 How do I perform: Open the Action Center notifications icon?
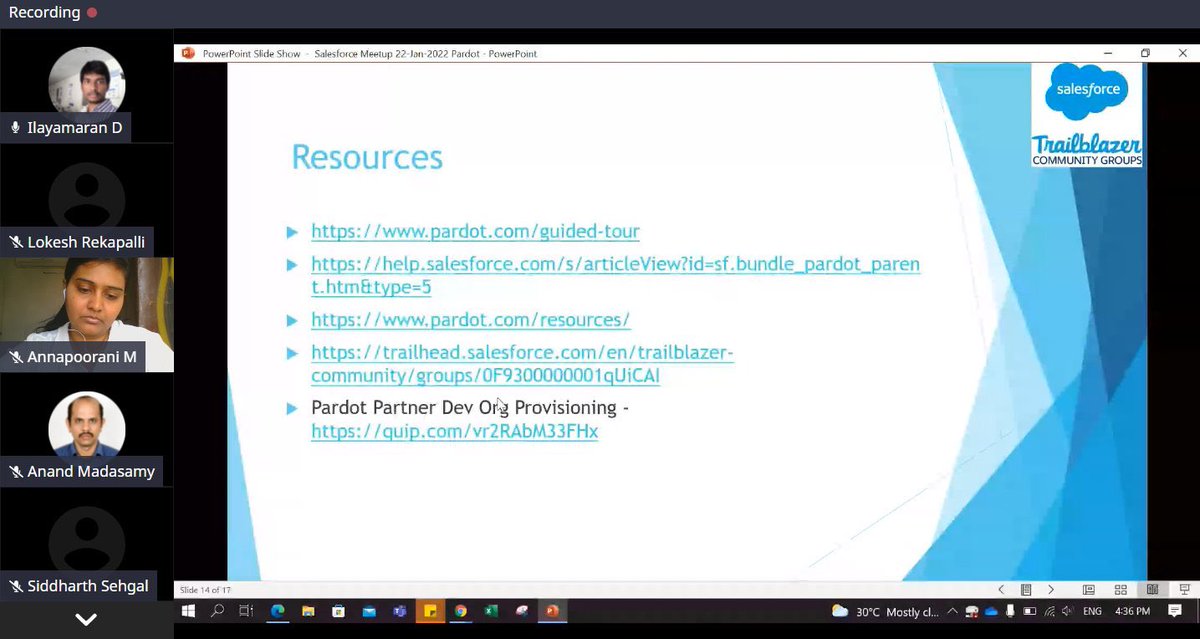(1175, 611)
